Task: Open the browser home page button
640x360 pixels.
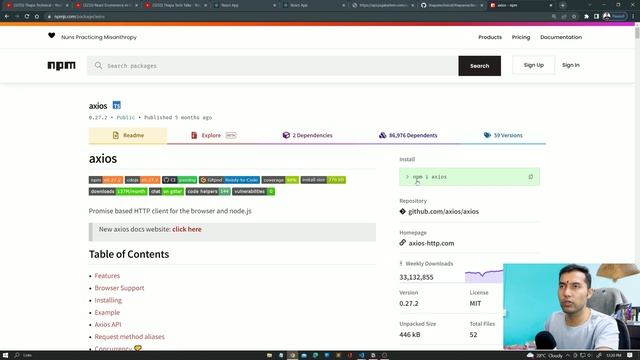Action: (37, 16)
